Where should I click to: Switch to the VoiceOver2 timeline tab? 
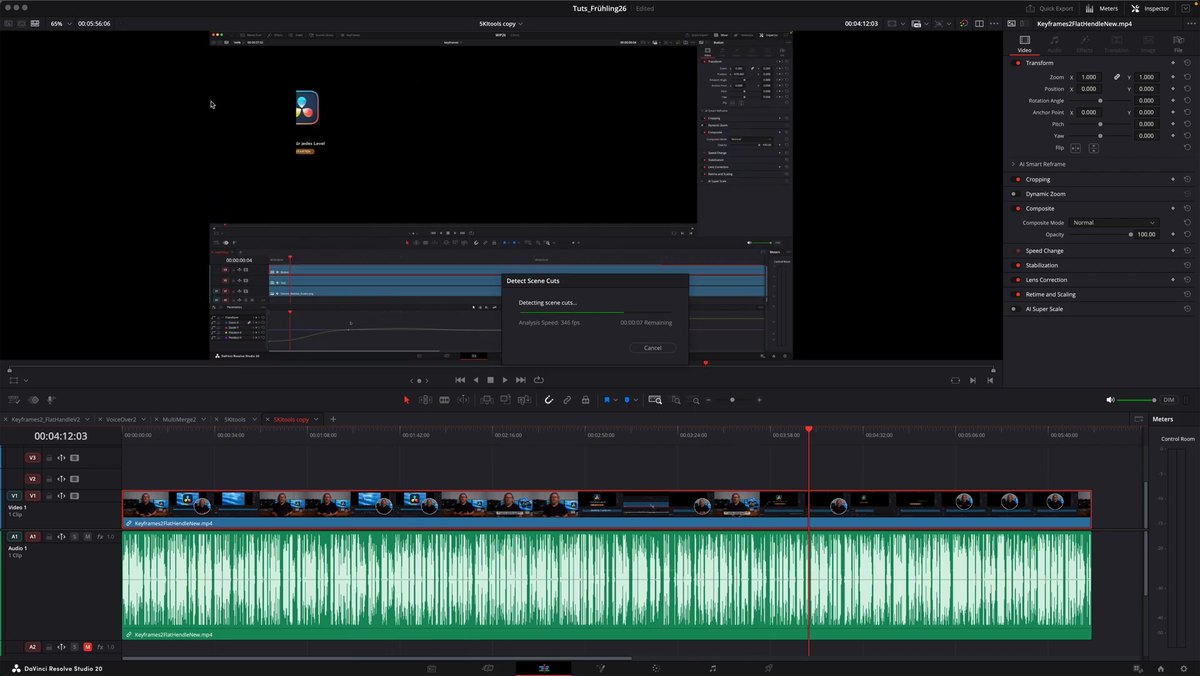click(x=121, y=419)
